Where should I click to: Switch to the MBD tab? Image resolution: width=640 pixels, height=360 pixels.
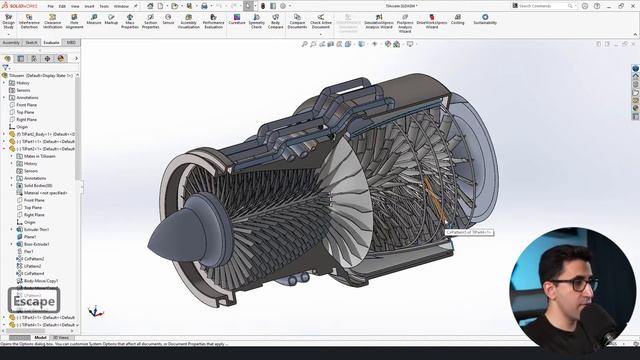(x=71, y=42)
